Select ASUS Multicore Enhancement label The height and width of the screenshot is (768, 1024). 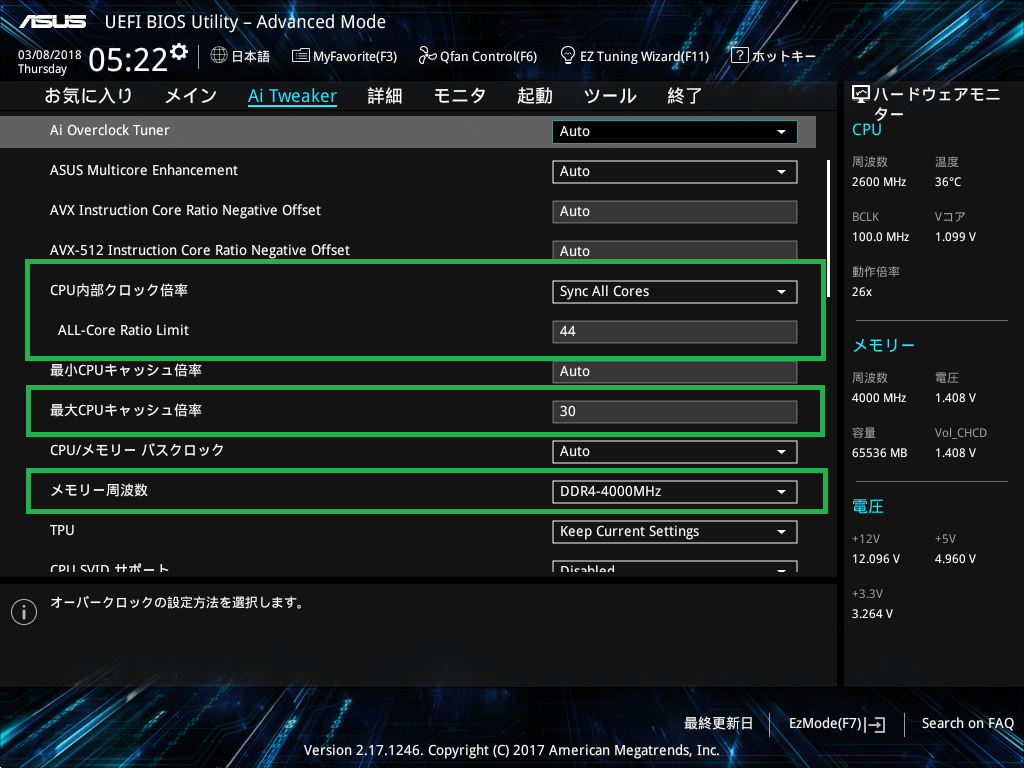click(144, 170)
